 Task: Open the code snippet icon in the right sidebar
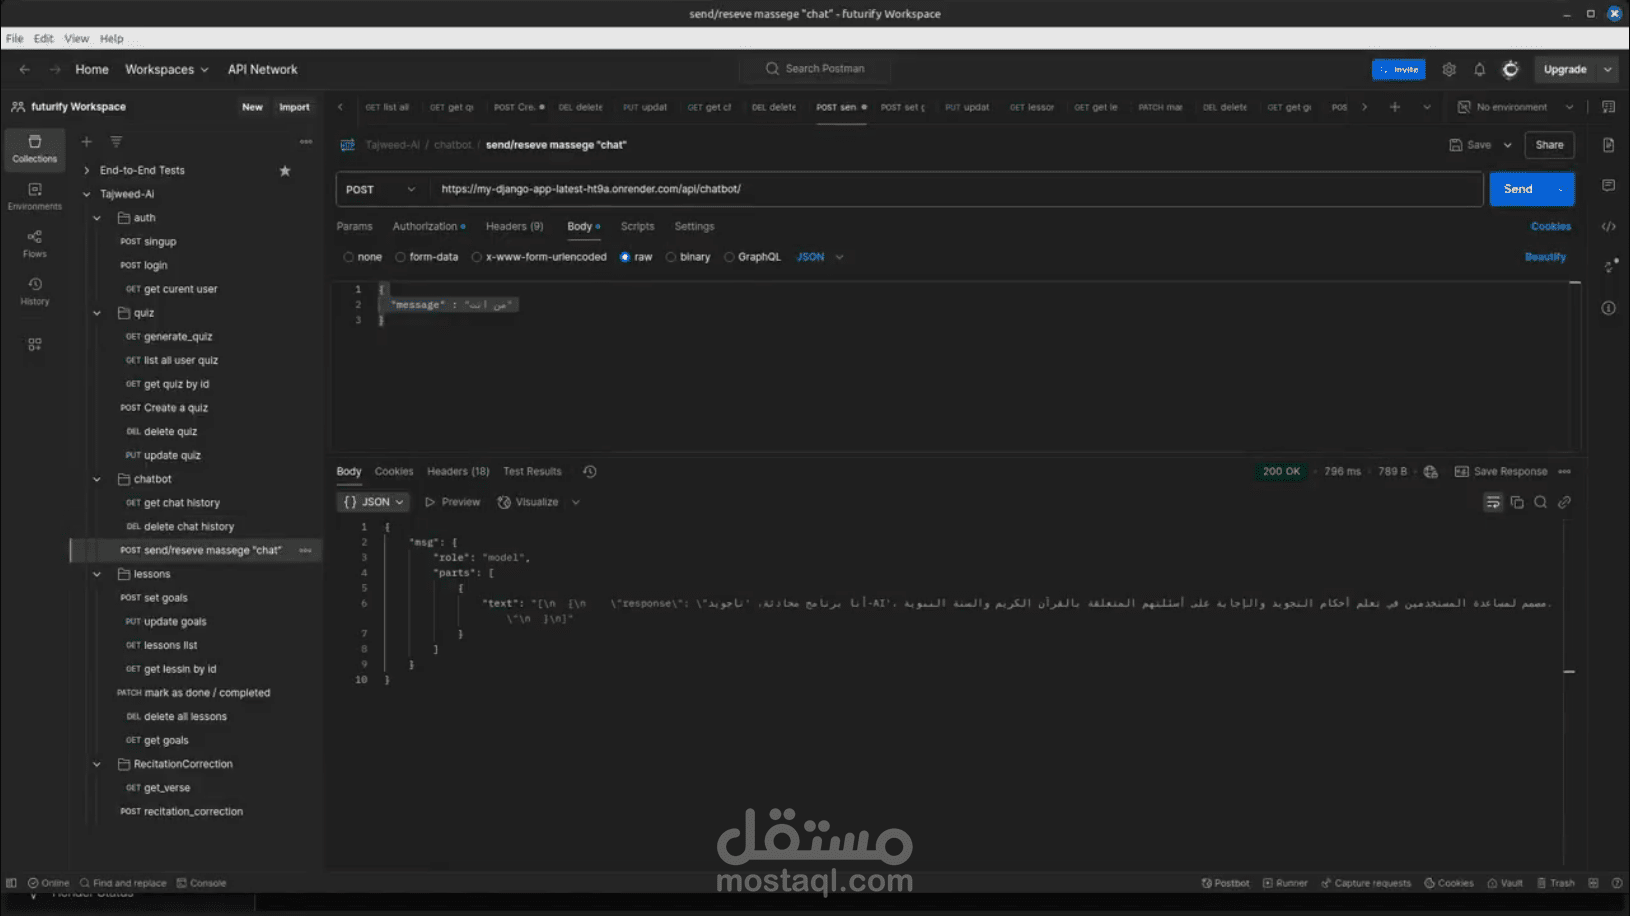tap(1609, 227)
